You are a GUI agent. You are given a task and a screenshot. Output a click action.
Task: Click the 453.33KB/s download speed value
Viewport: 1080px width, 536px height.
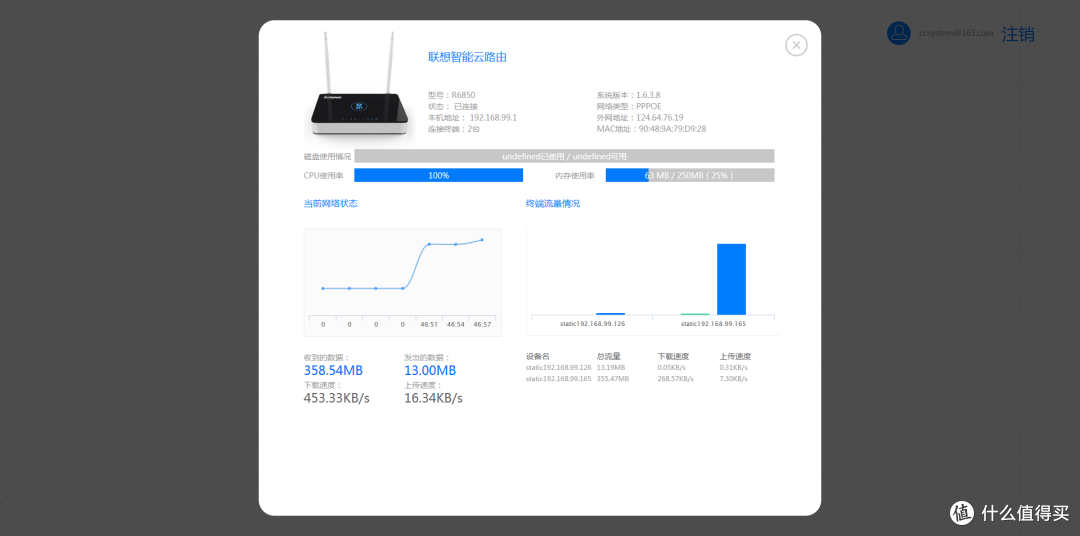[337, 398]
